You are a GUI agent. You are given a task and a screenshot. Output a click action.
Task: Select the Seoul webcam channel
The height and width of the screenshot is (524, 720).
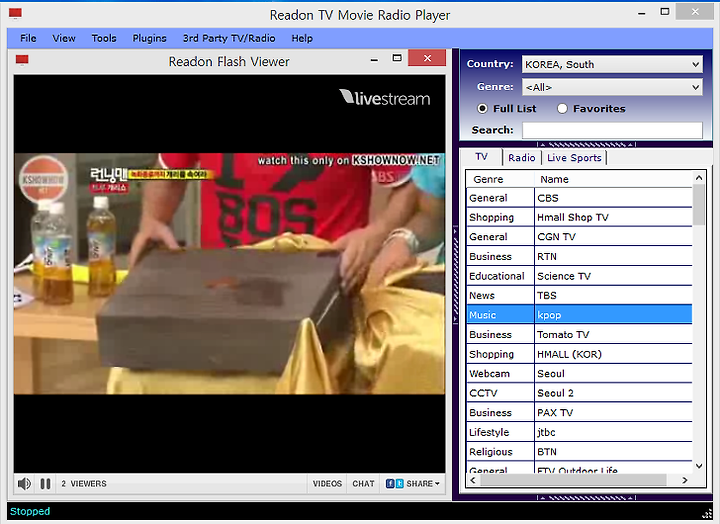[x=579, y=373]
